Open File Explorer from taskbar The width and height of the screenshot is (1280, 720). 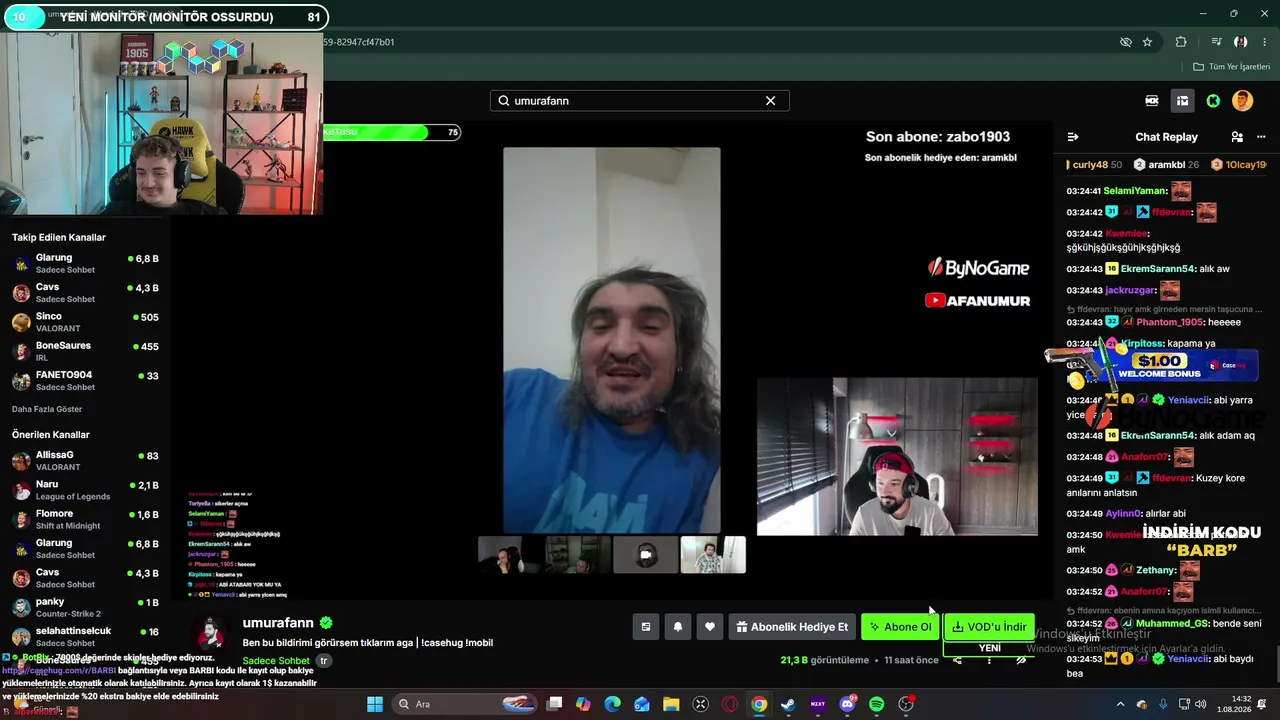pos(671,704)
